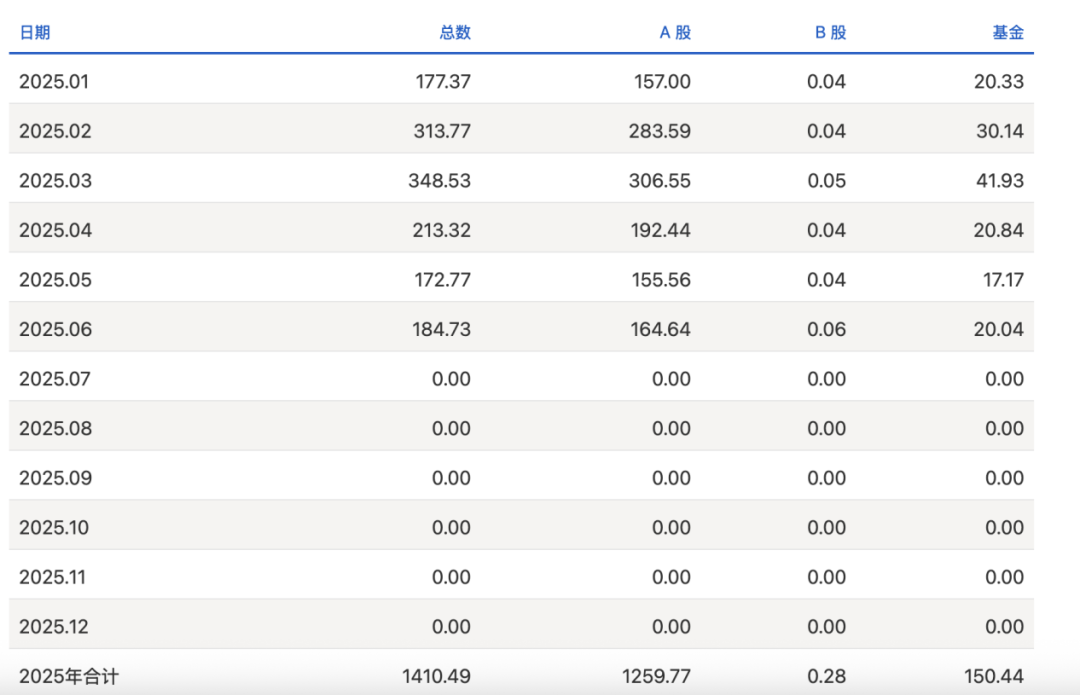
Task: Click the 306.55 A-share value for 2025.03
Action: [661, 181]
